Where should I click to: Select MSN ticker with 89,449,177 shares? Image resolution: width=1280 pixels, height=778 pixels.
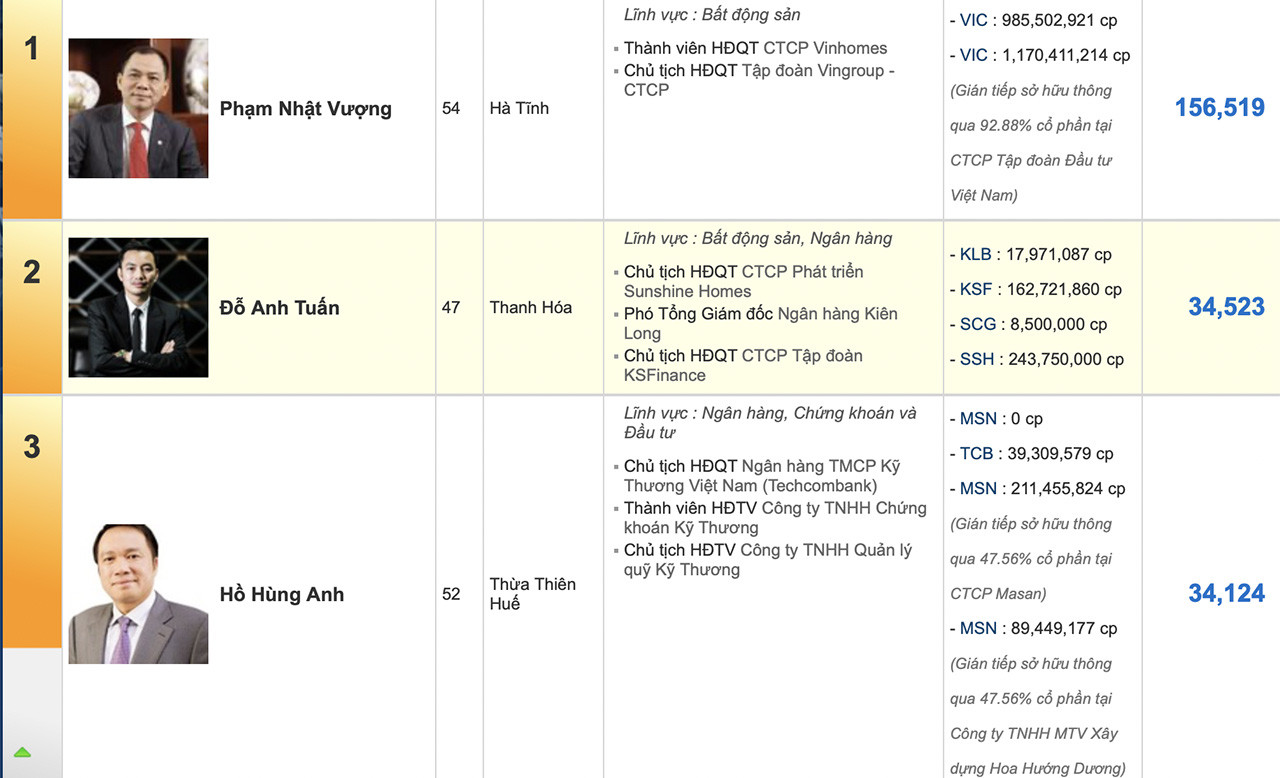click(978, 628)
